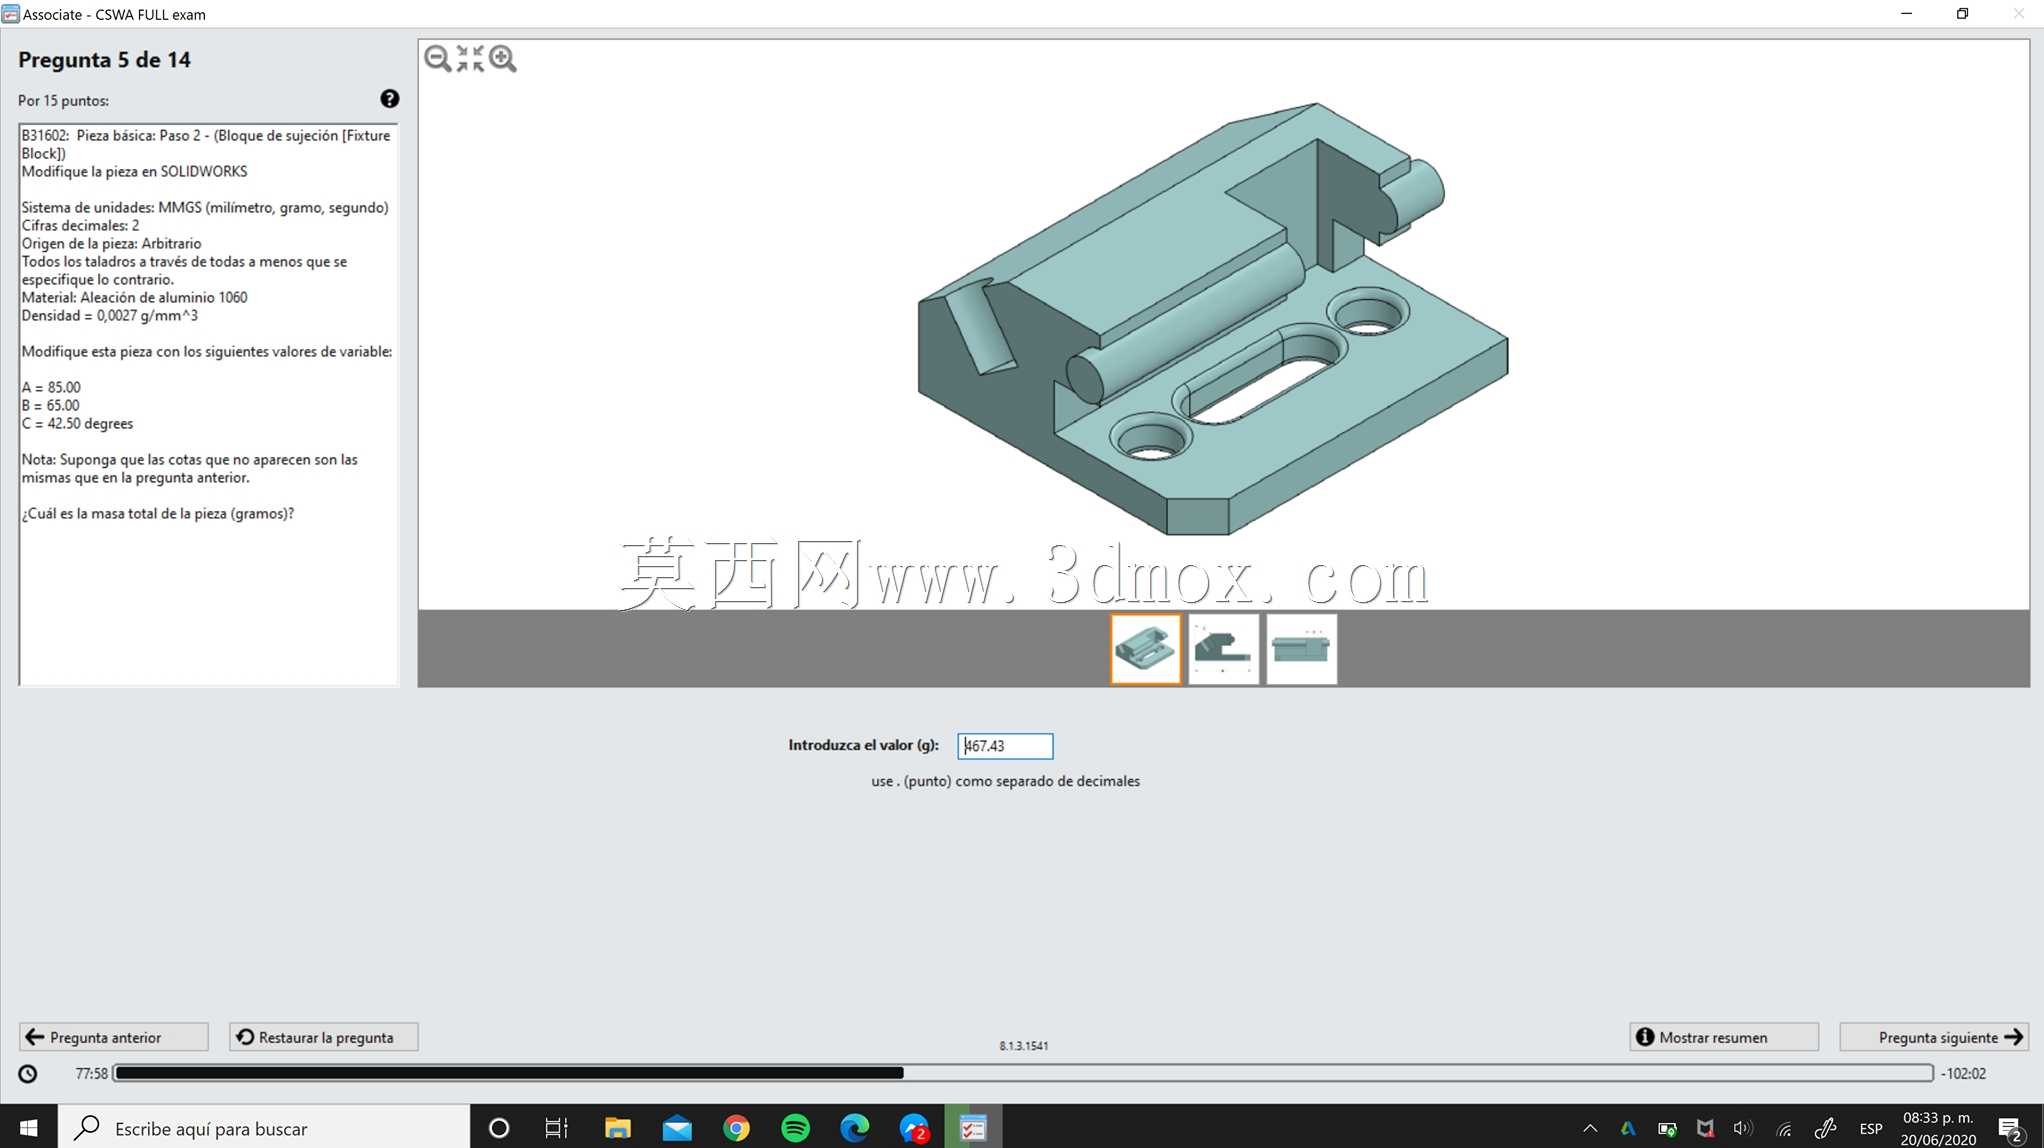Click the 'Por 15 puntos:' label

(x=63, y=101)
